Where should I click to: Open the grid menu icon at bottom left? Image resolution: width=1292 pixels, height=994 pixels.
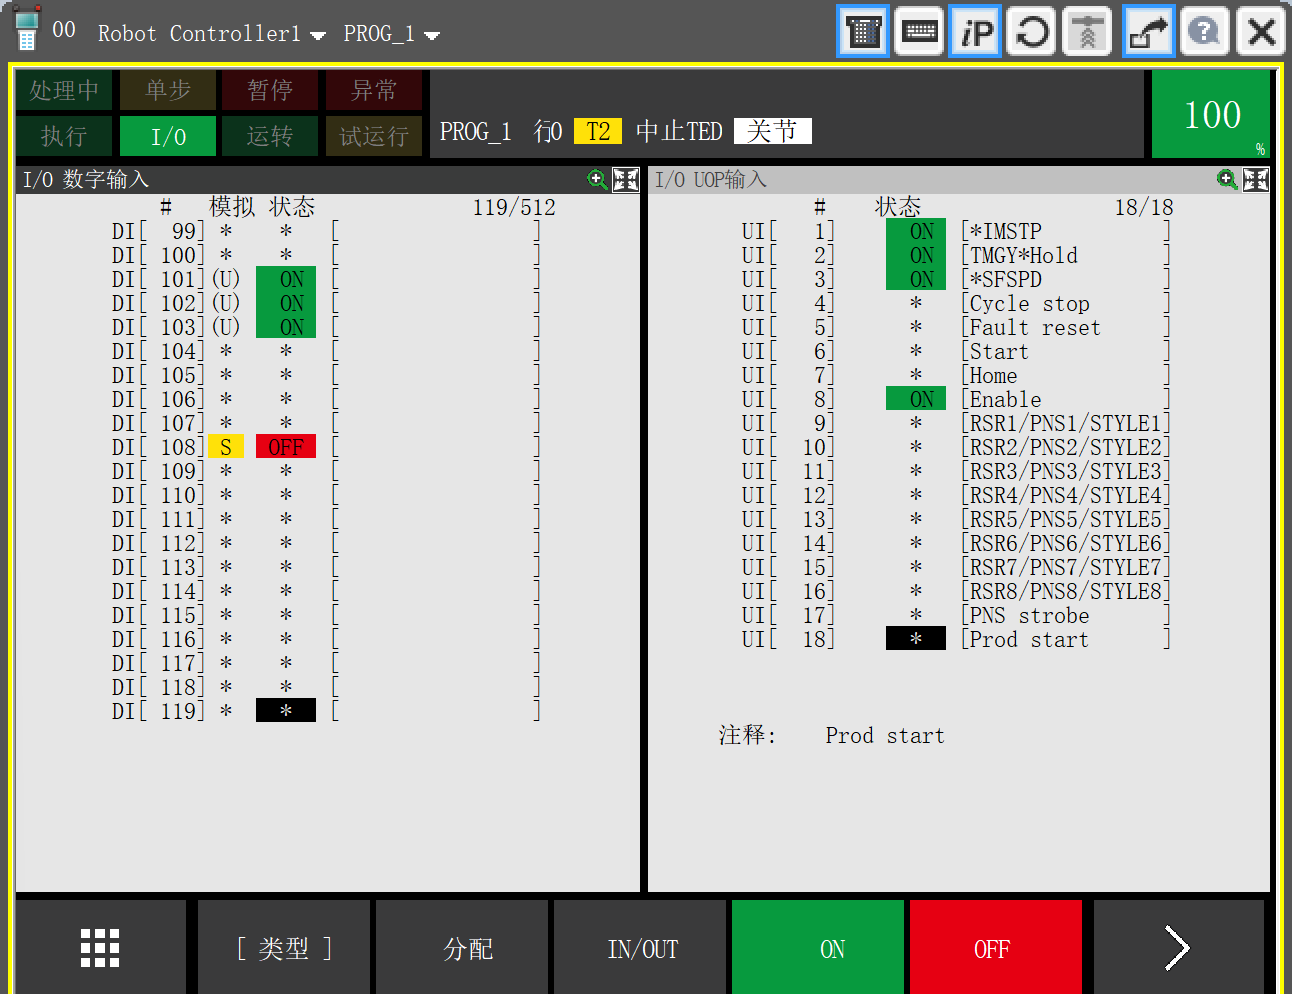click(100, 948)
